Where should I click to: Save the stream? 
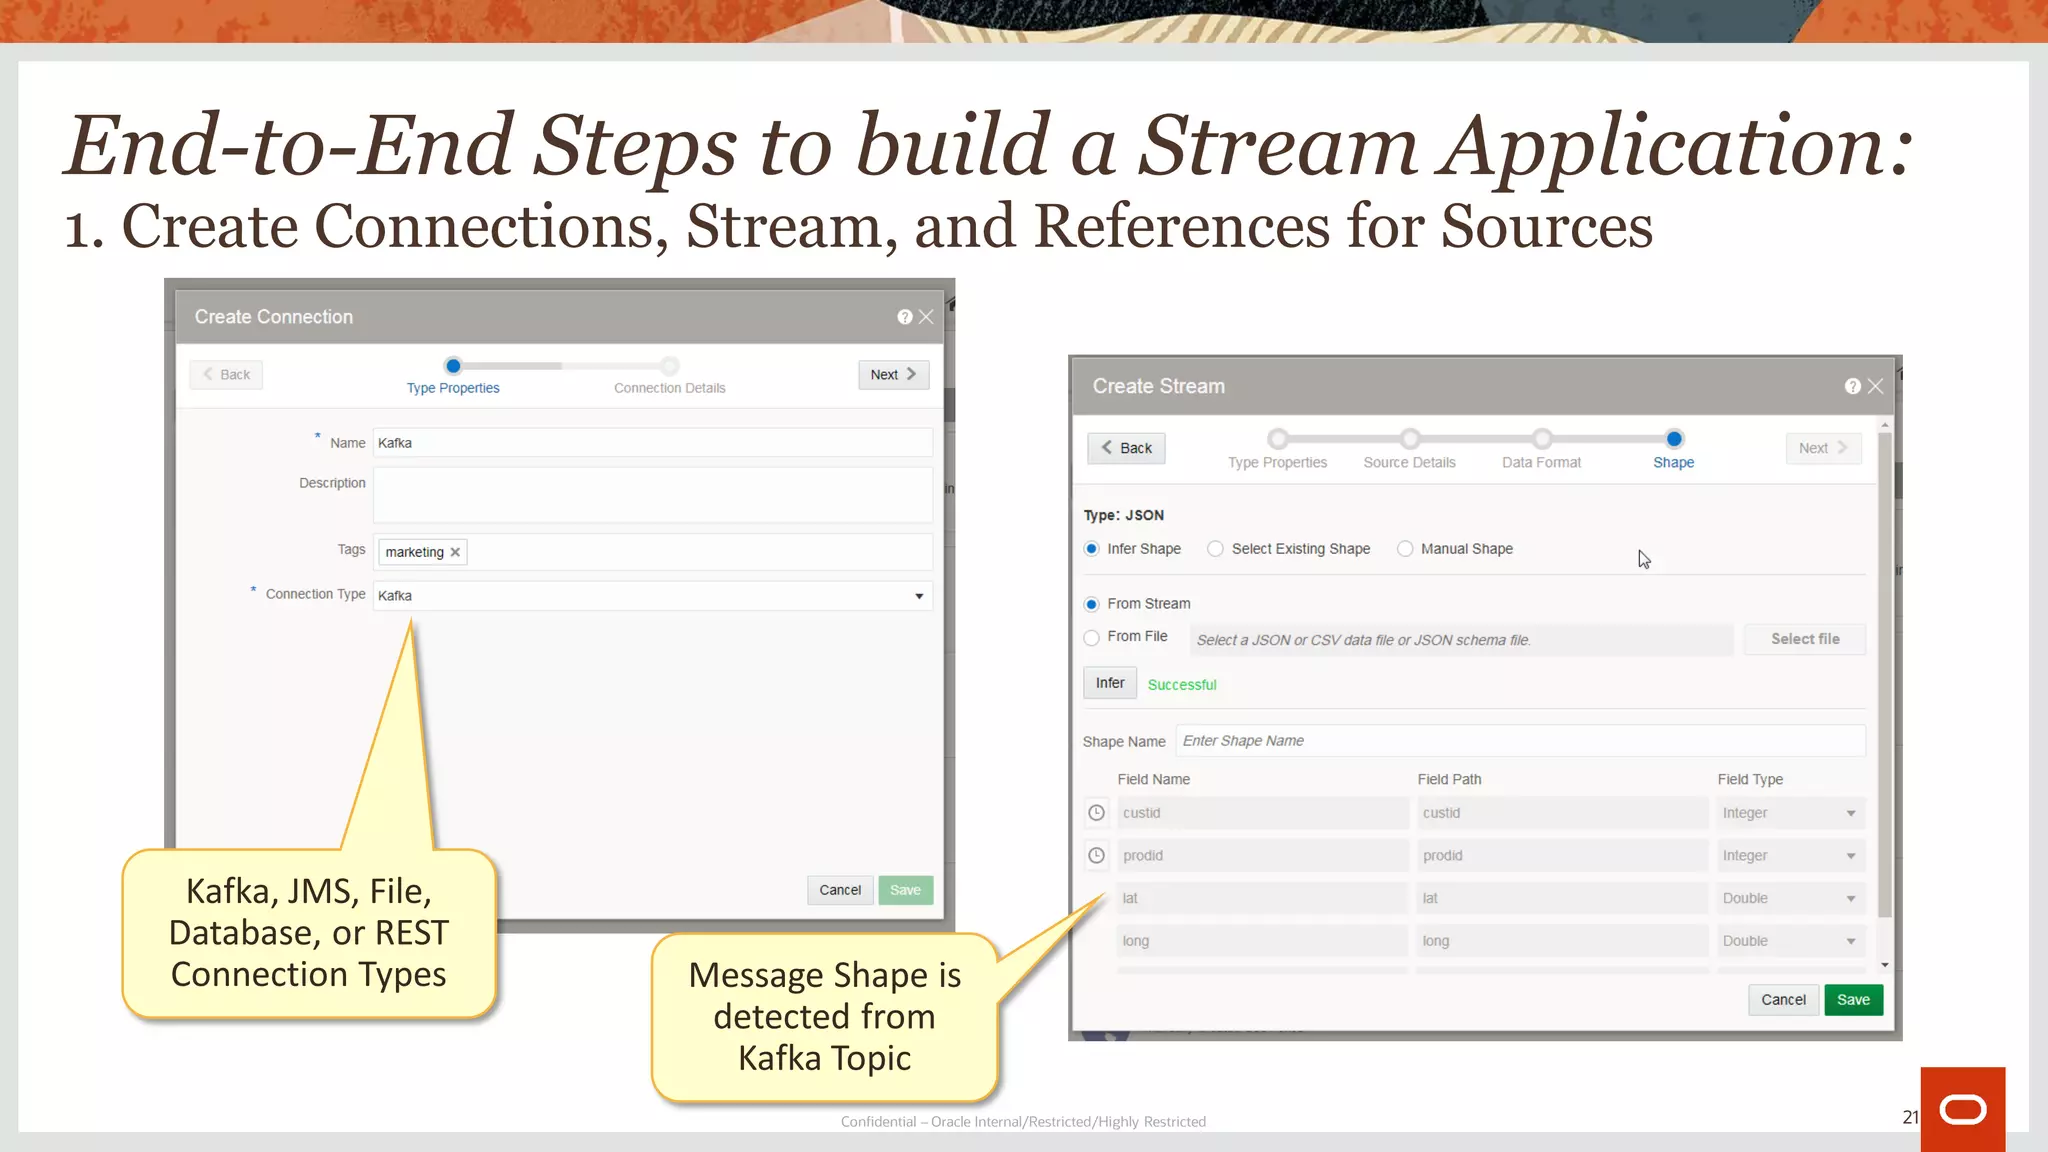point(1853,1000)
